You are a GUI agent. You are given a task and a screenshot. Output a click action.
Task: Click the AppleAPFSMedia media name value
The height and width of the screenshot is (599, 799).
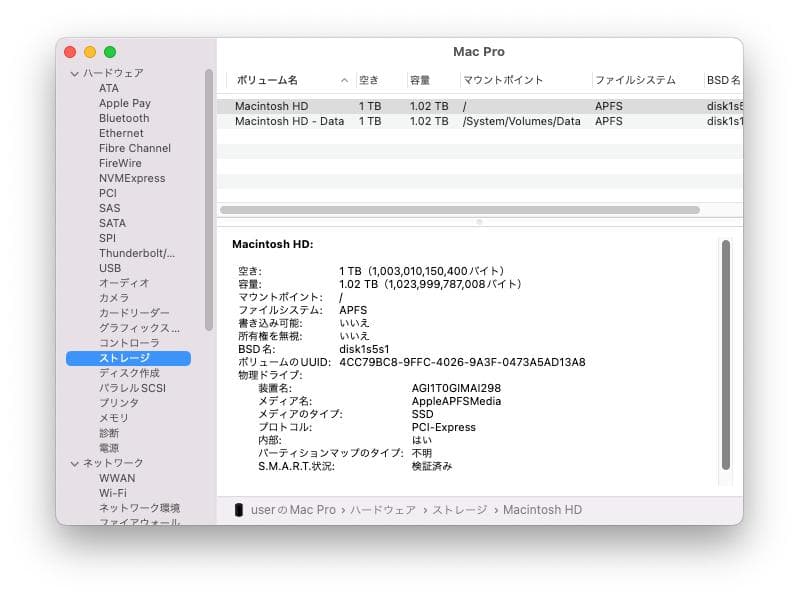pyautogui.click(x=456, y=401)
